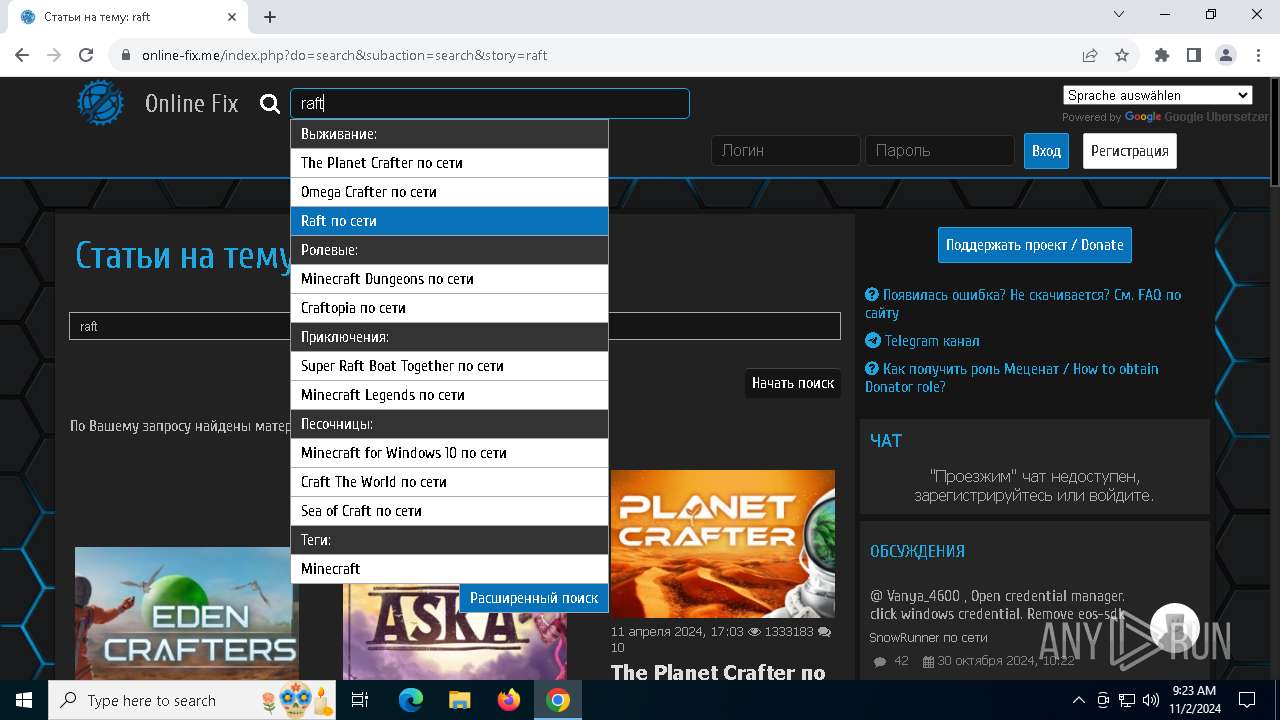This screenshot has height=720, width=1280.
Task: Open Task View in taskbar
Action: tap(360, 700)
